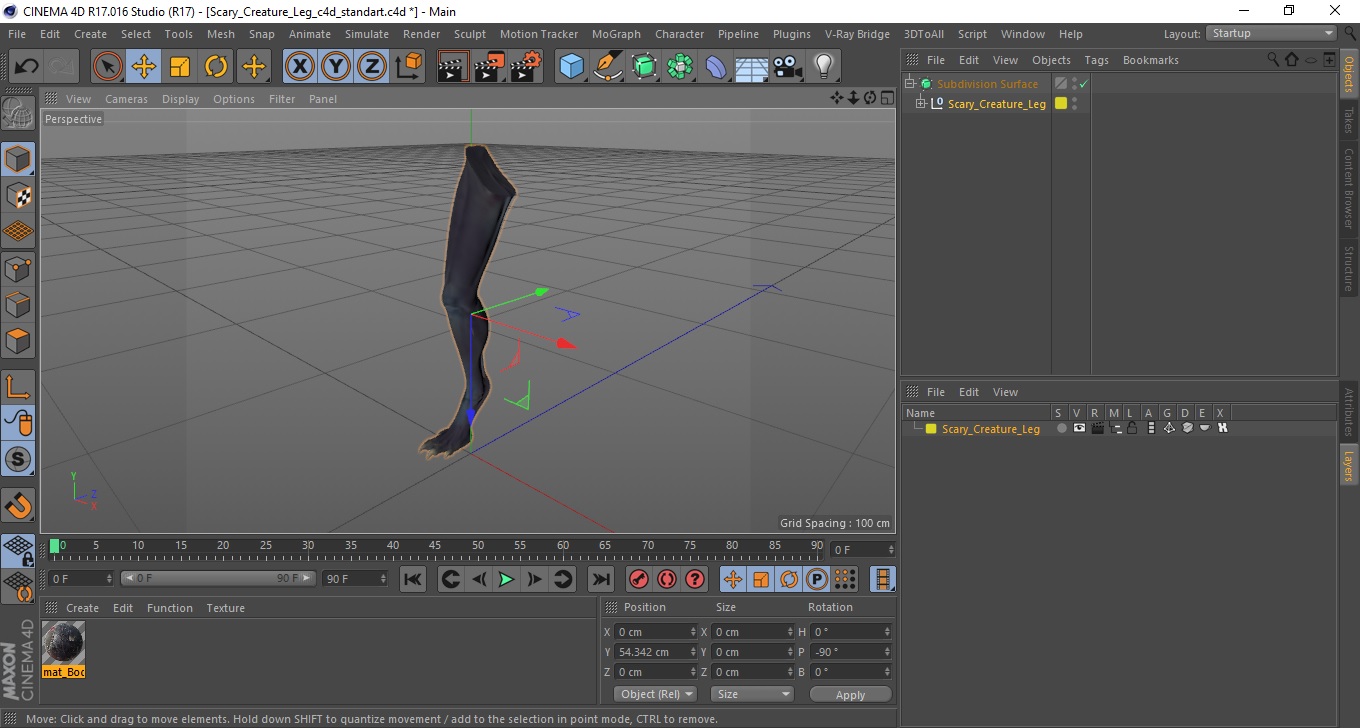1360x728 pixels.
Task: Click the Apply button
Action: click(850, 695)
